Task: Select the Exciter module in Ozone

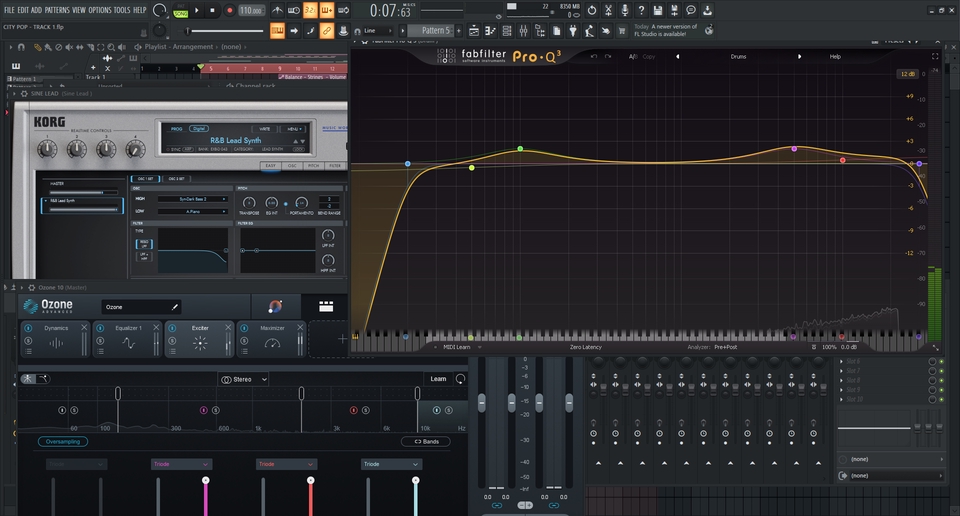Action: (x=200, y=339)
